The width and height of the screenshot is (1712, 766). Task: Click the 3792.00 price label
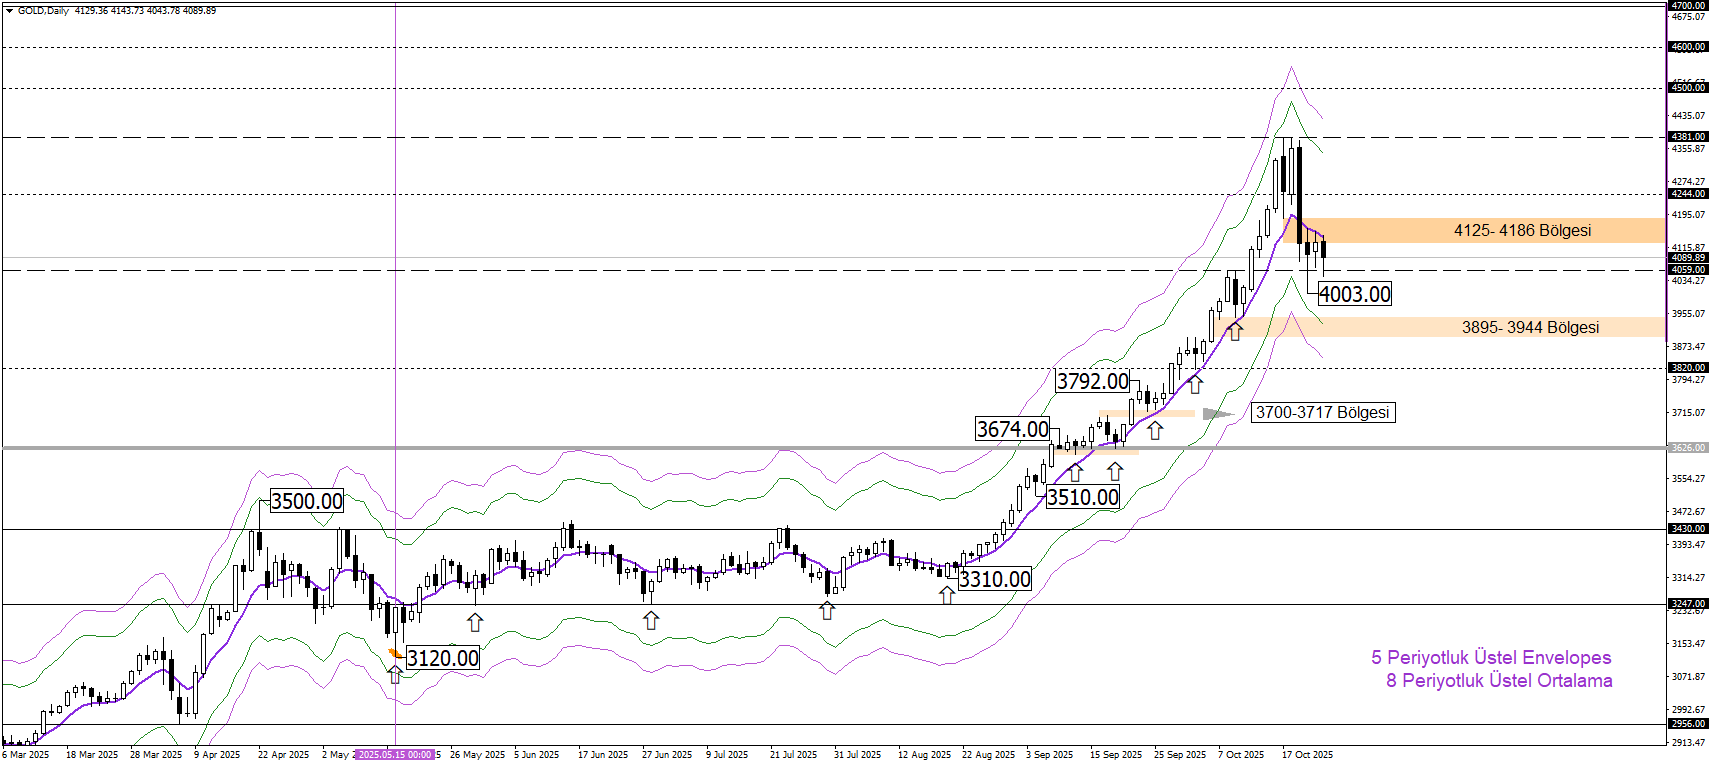click(1092, 381)
